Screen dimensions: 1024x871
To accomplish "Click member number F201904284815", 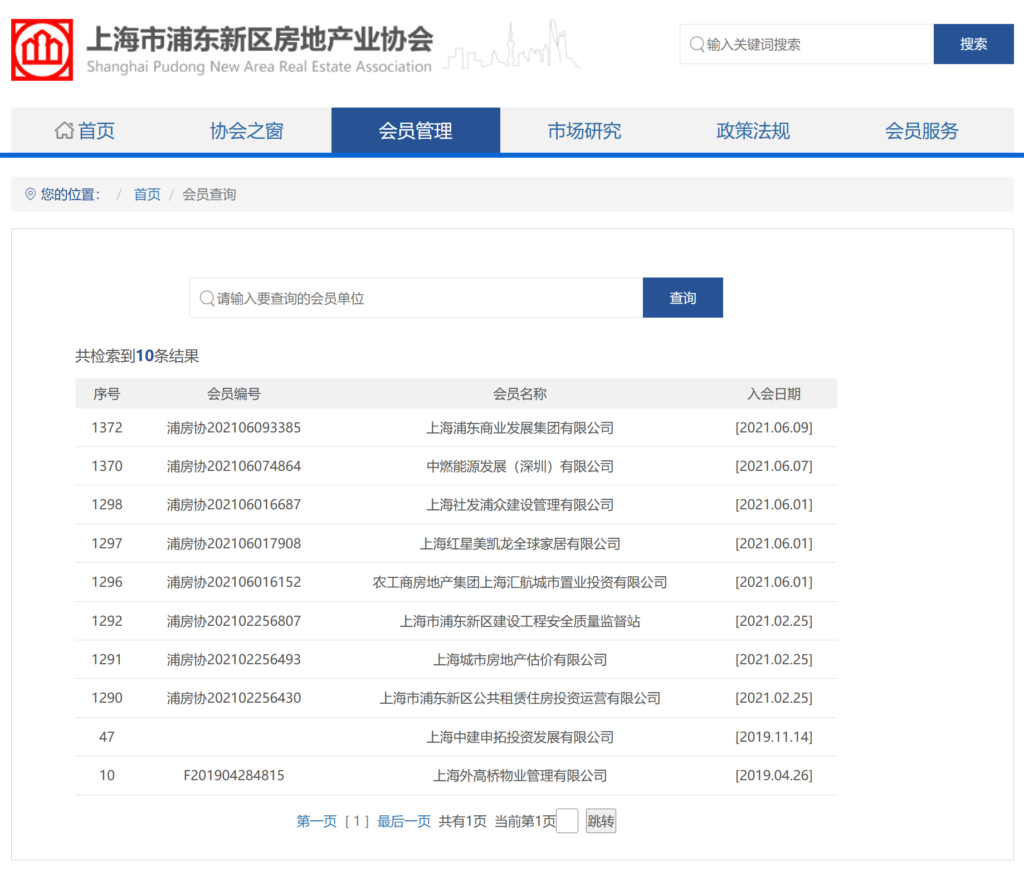I will (x=234, y=775).
